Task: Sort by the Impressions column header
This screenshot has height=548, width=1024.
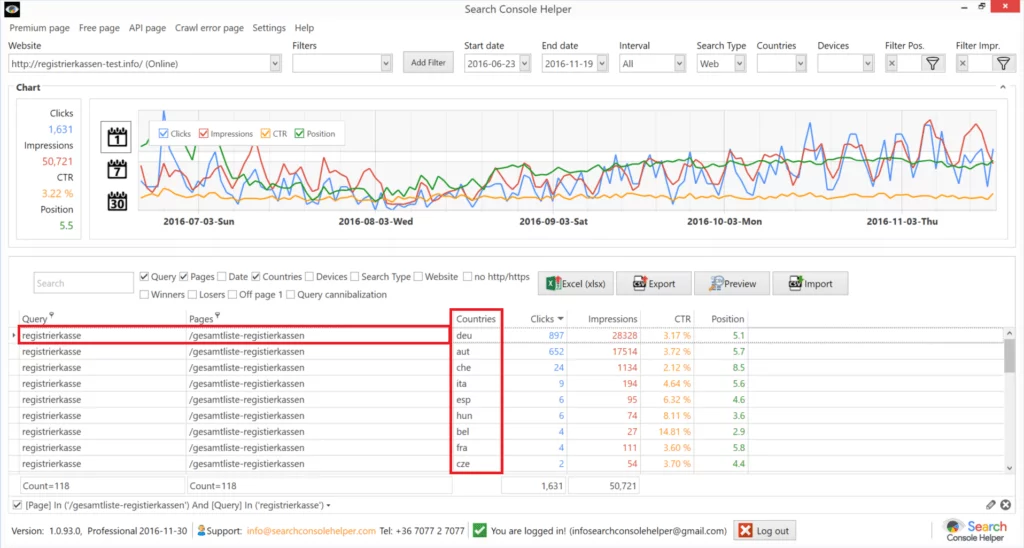Action: click(x=613, y=319)
